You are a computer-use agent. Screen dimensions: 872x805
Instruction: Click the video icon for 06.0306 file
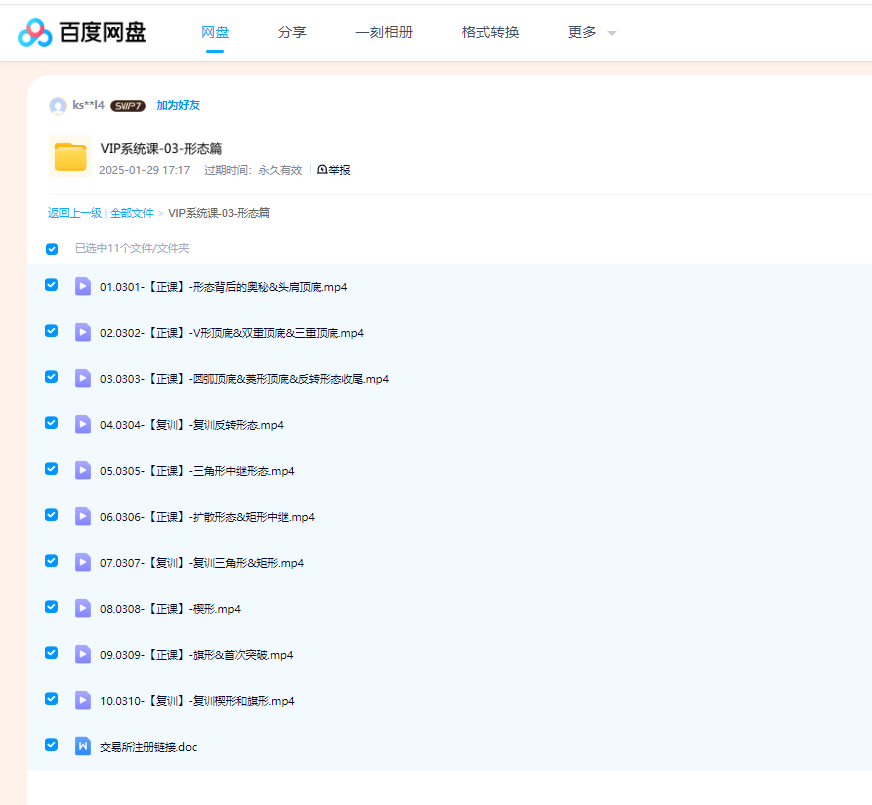(x=83, y=516)
